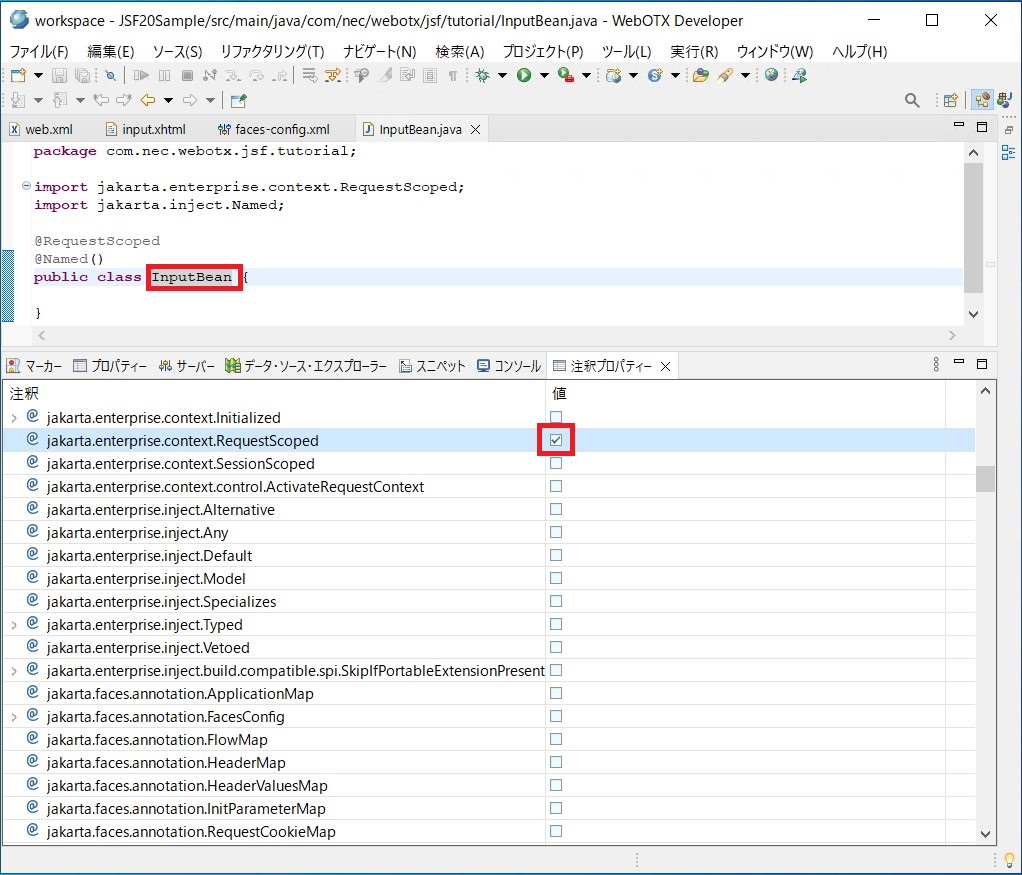Click the yellow Back navigation arrow
Viewport: 1022px width, 875px height.
[148, 100]
